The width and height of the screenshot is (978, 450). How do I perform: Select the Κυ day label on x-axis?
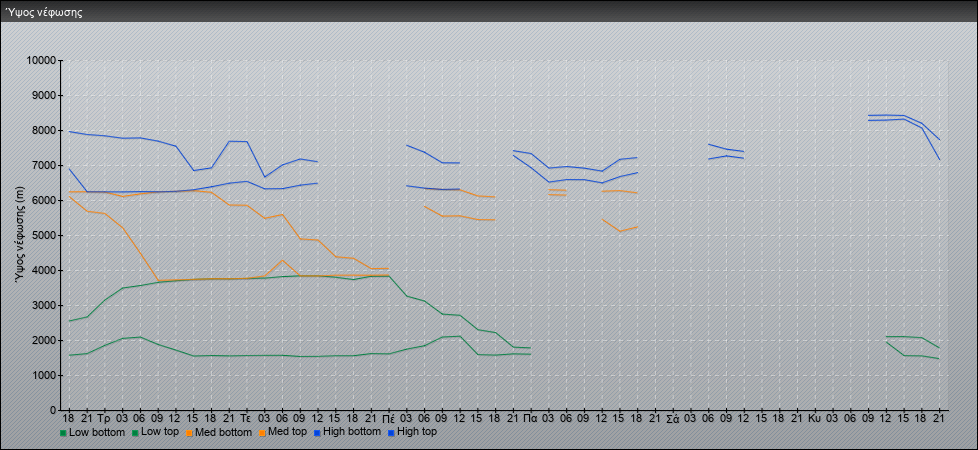point(814,417)
